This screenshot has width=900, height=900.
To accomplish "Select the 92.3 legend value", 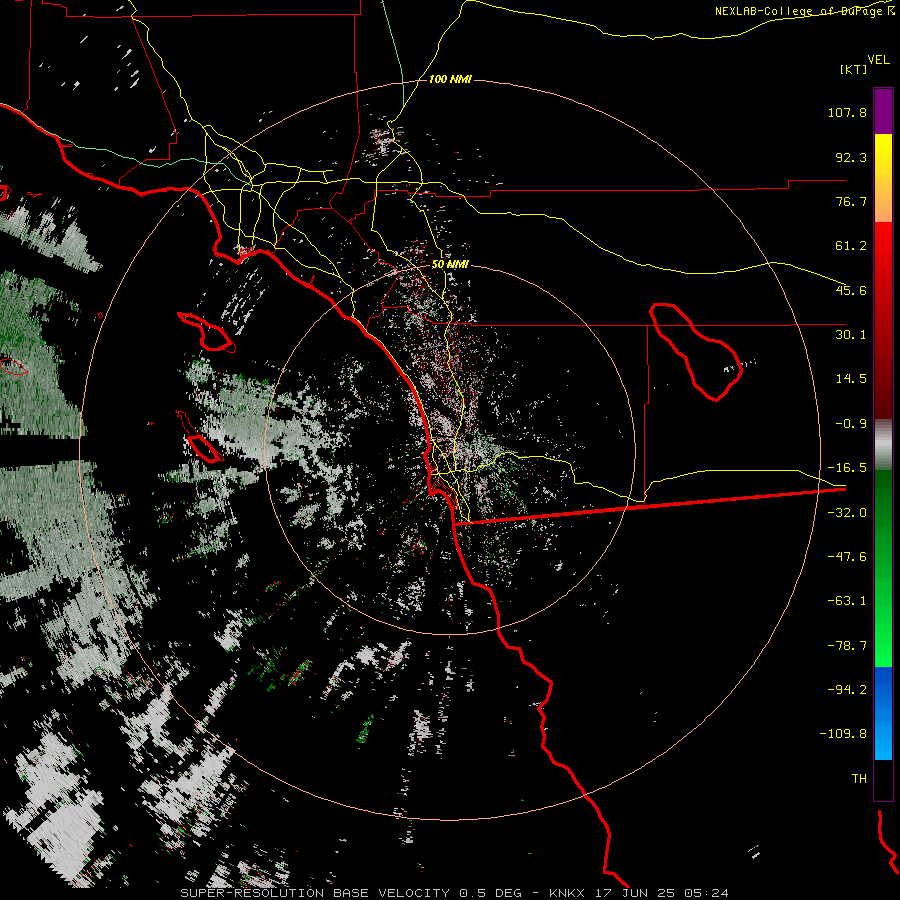I will click(851, 157).
